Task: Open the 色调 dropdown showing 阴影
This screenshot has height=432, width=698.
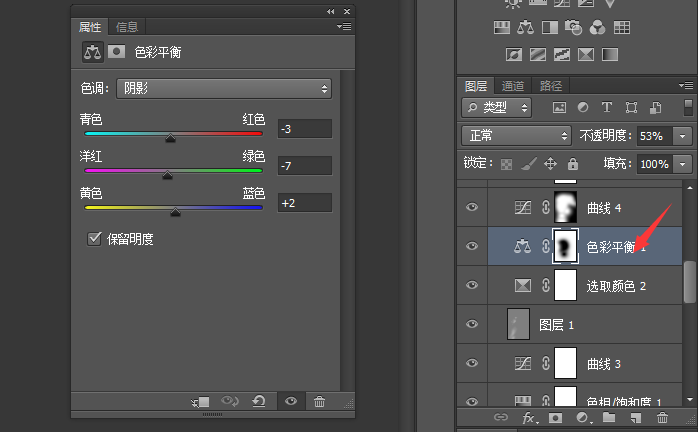Action: coord(224,88)
